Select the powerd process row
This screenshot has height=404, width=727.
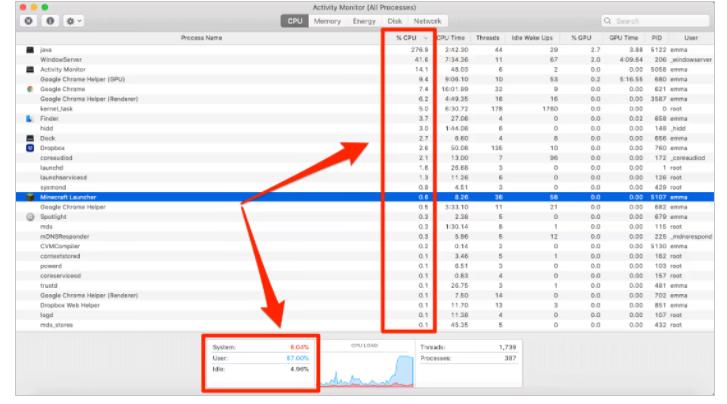(x=365, y=266)
